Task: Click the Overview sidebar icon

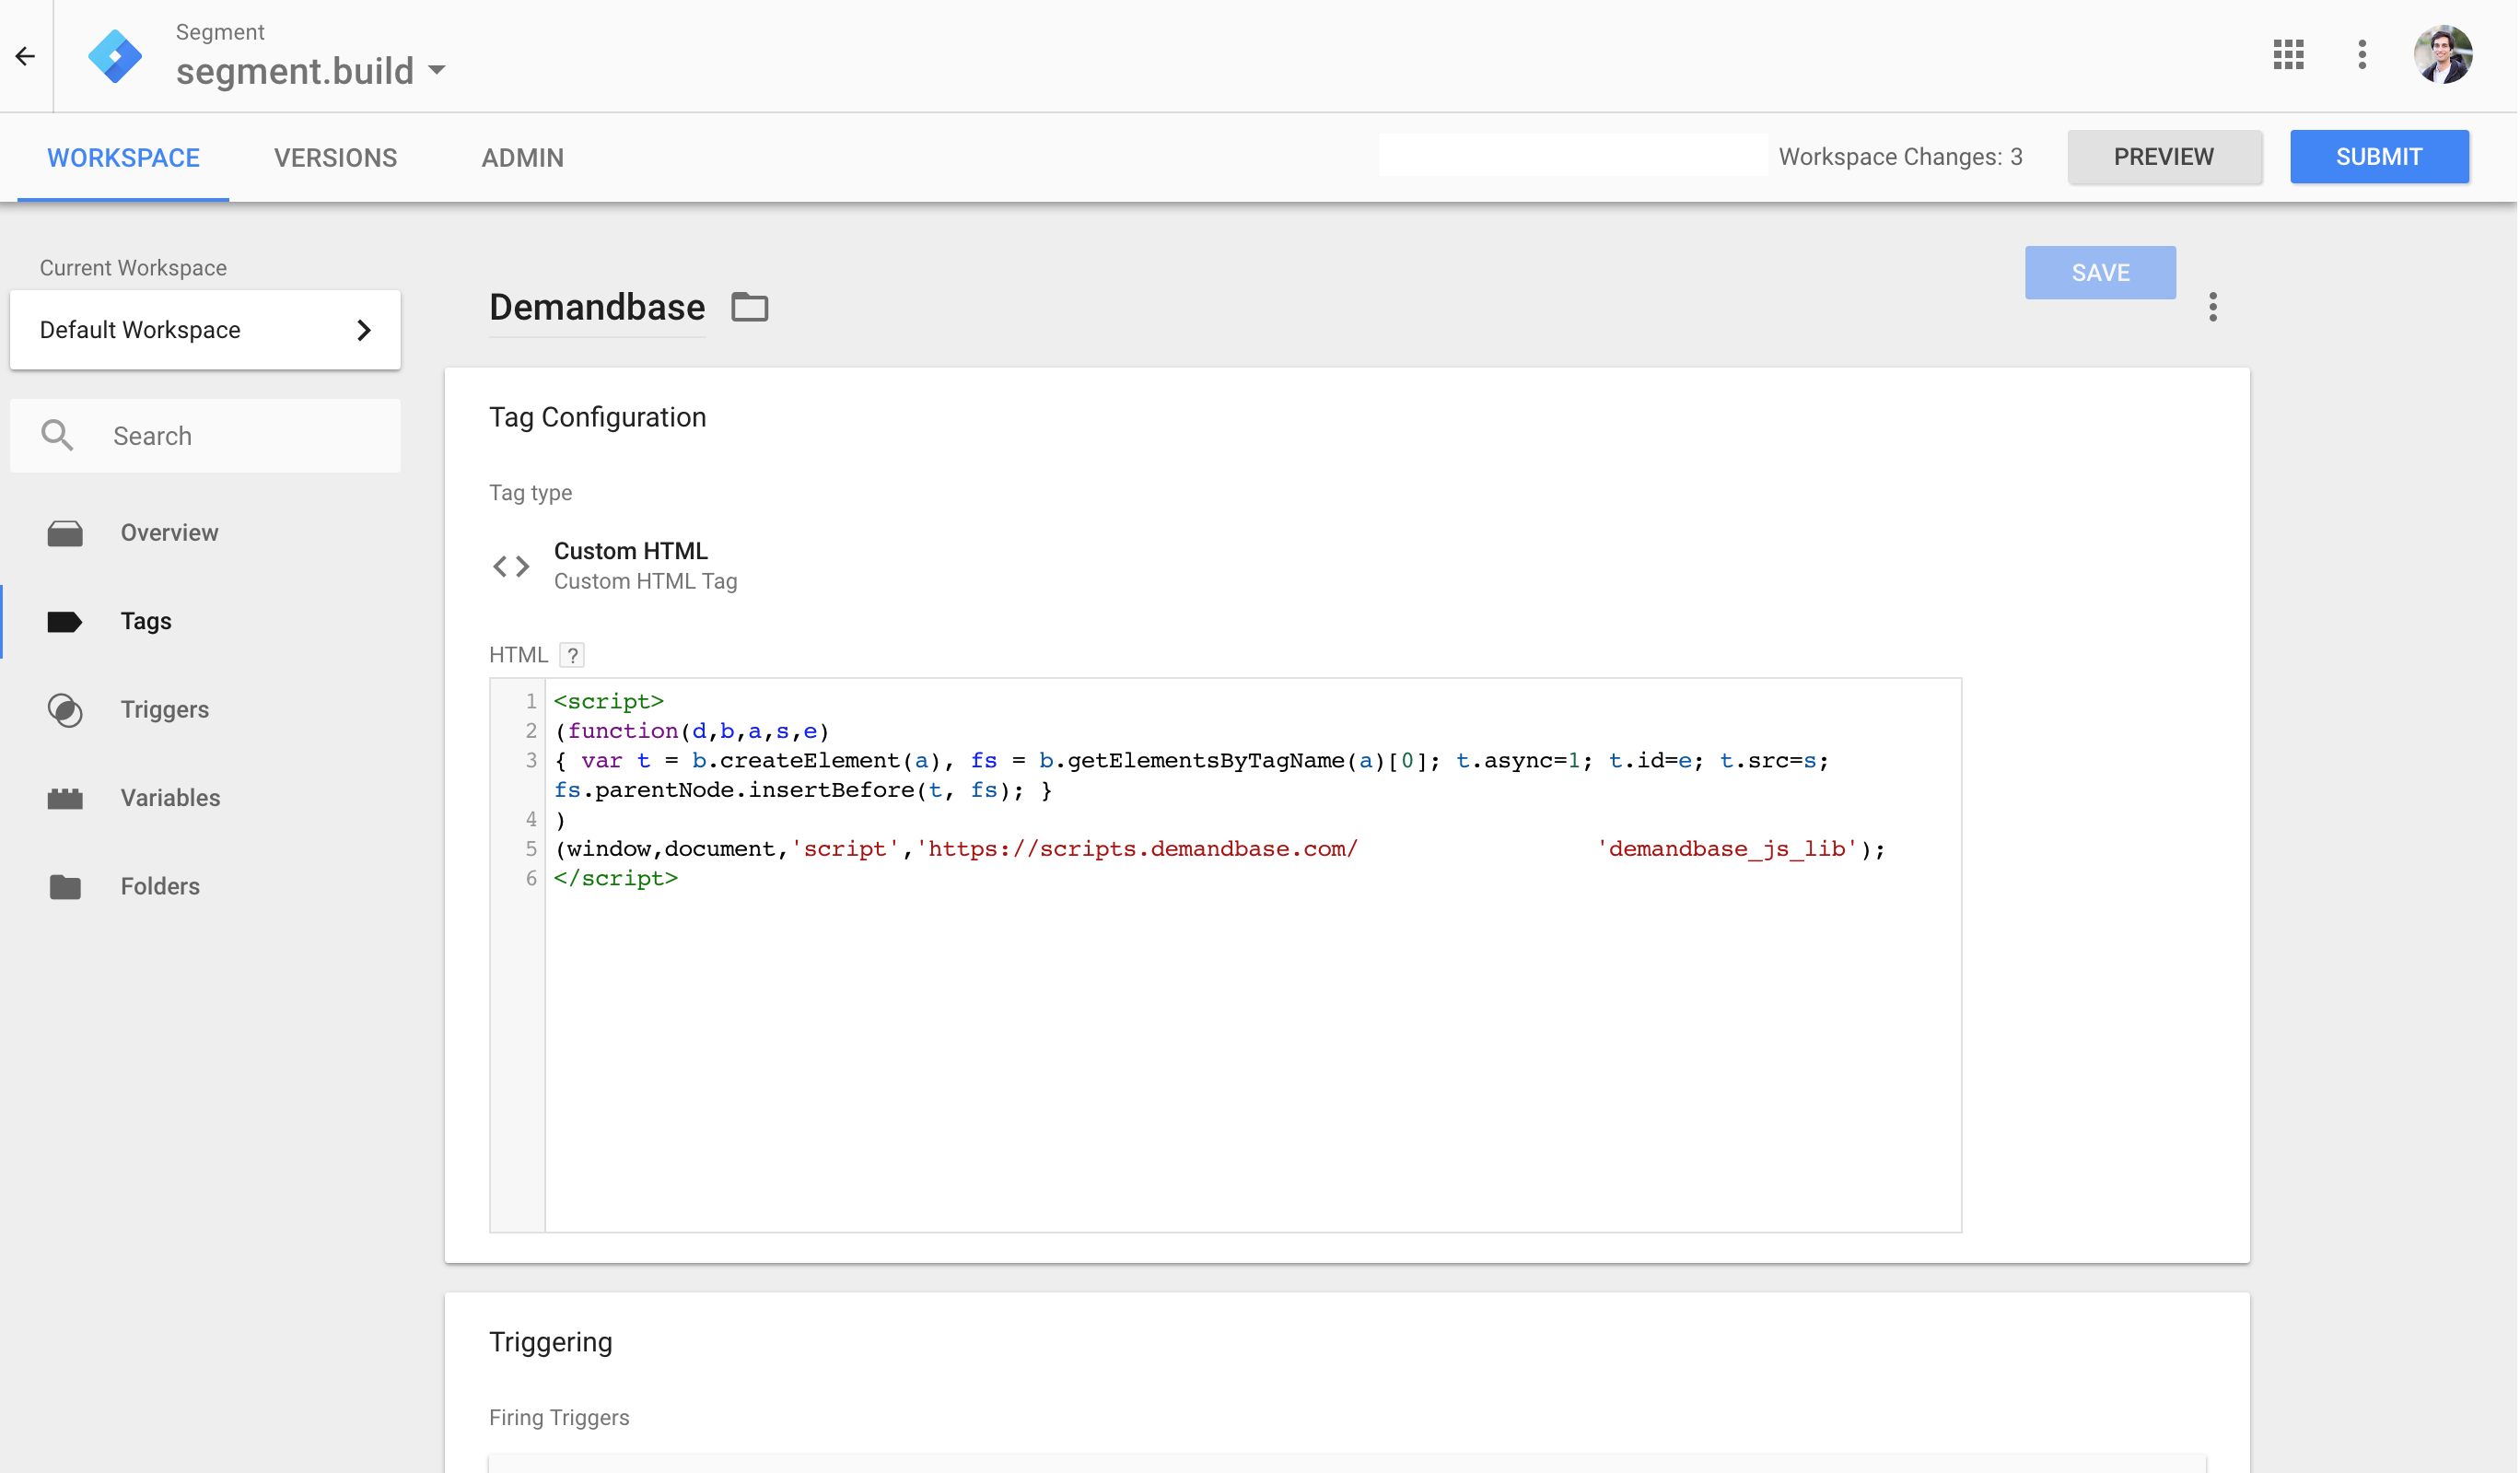Action: pos(65,534)
